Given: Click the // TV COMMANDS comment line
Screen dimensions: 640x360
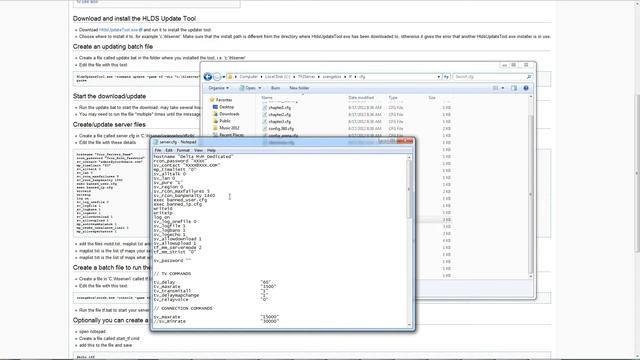Looking at the screenshot, I should click(x=172, y=273).
